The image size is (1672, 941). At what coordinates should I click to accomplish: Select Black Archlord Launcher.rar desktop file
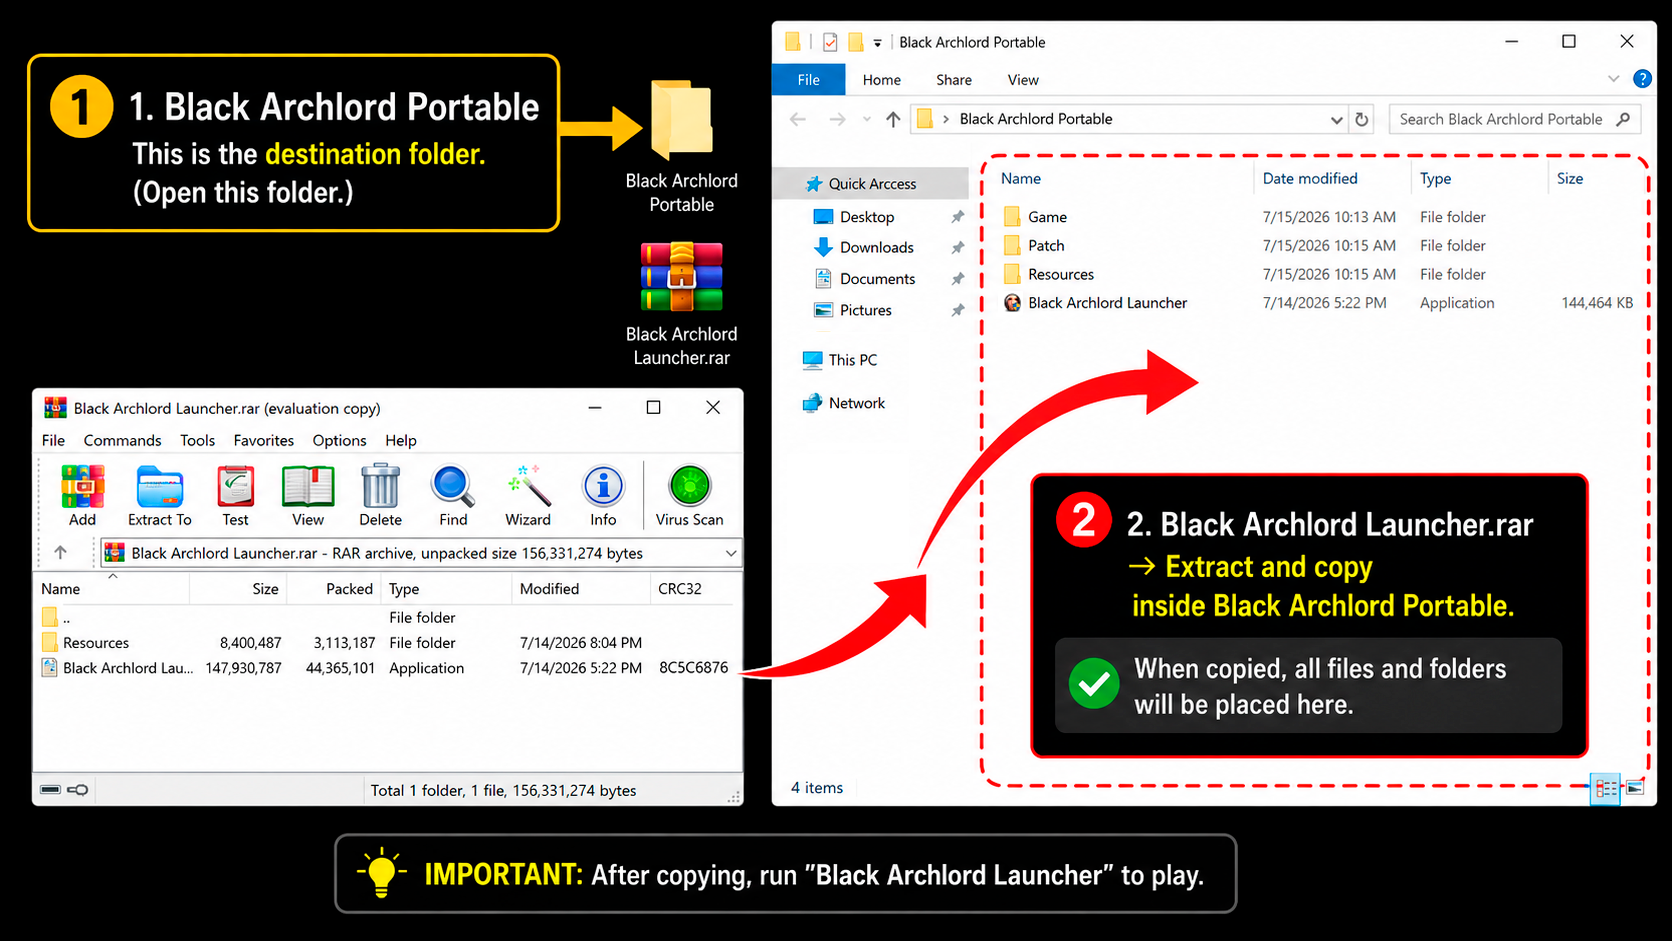coord(682,304)
